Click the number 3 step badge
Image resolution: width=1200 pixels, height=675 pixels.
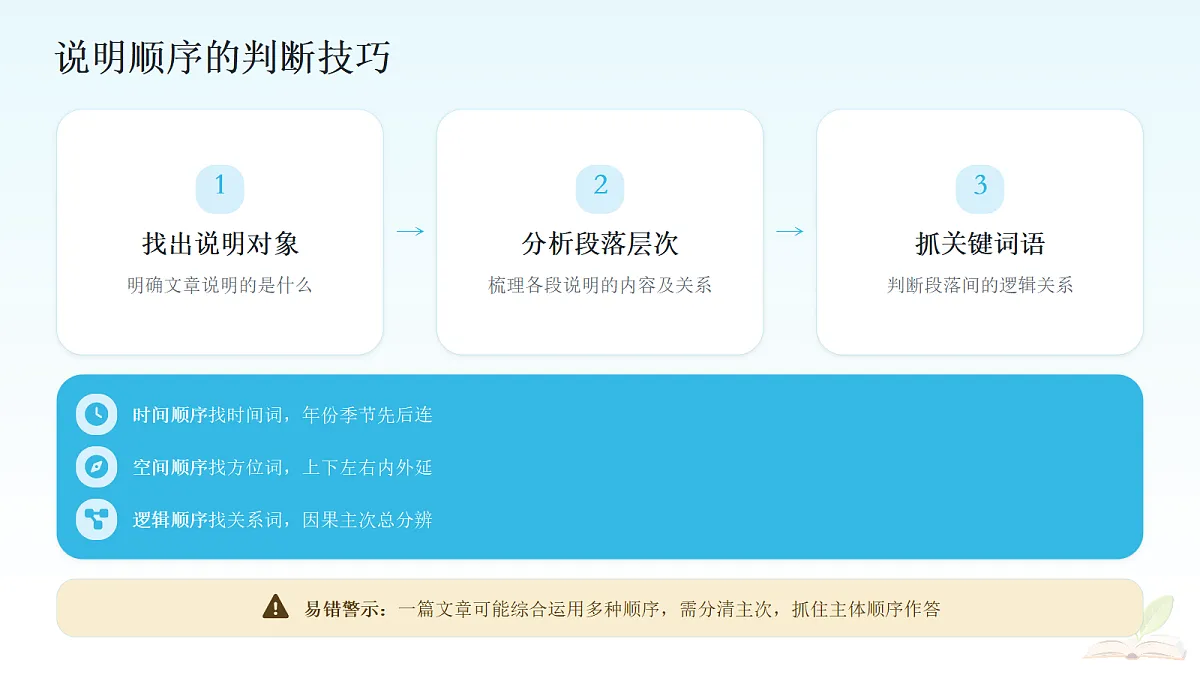tap(980, 188)
